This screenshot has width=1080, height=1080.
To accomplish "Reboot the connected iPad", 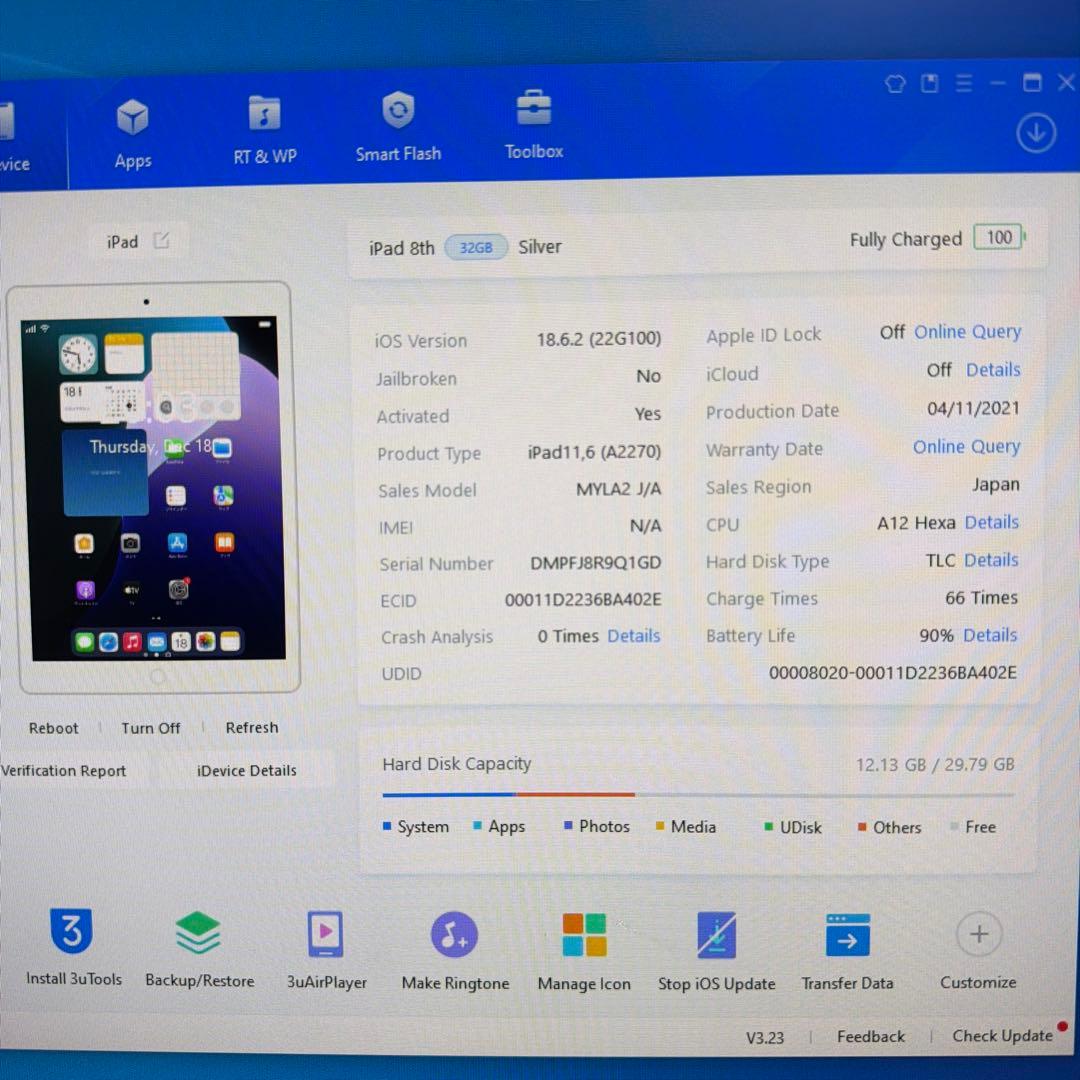I will pos(53,728).
